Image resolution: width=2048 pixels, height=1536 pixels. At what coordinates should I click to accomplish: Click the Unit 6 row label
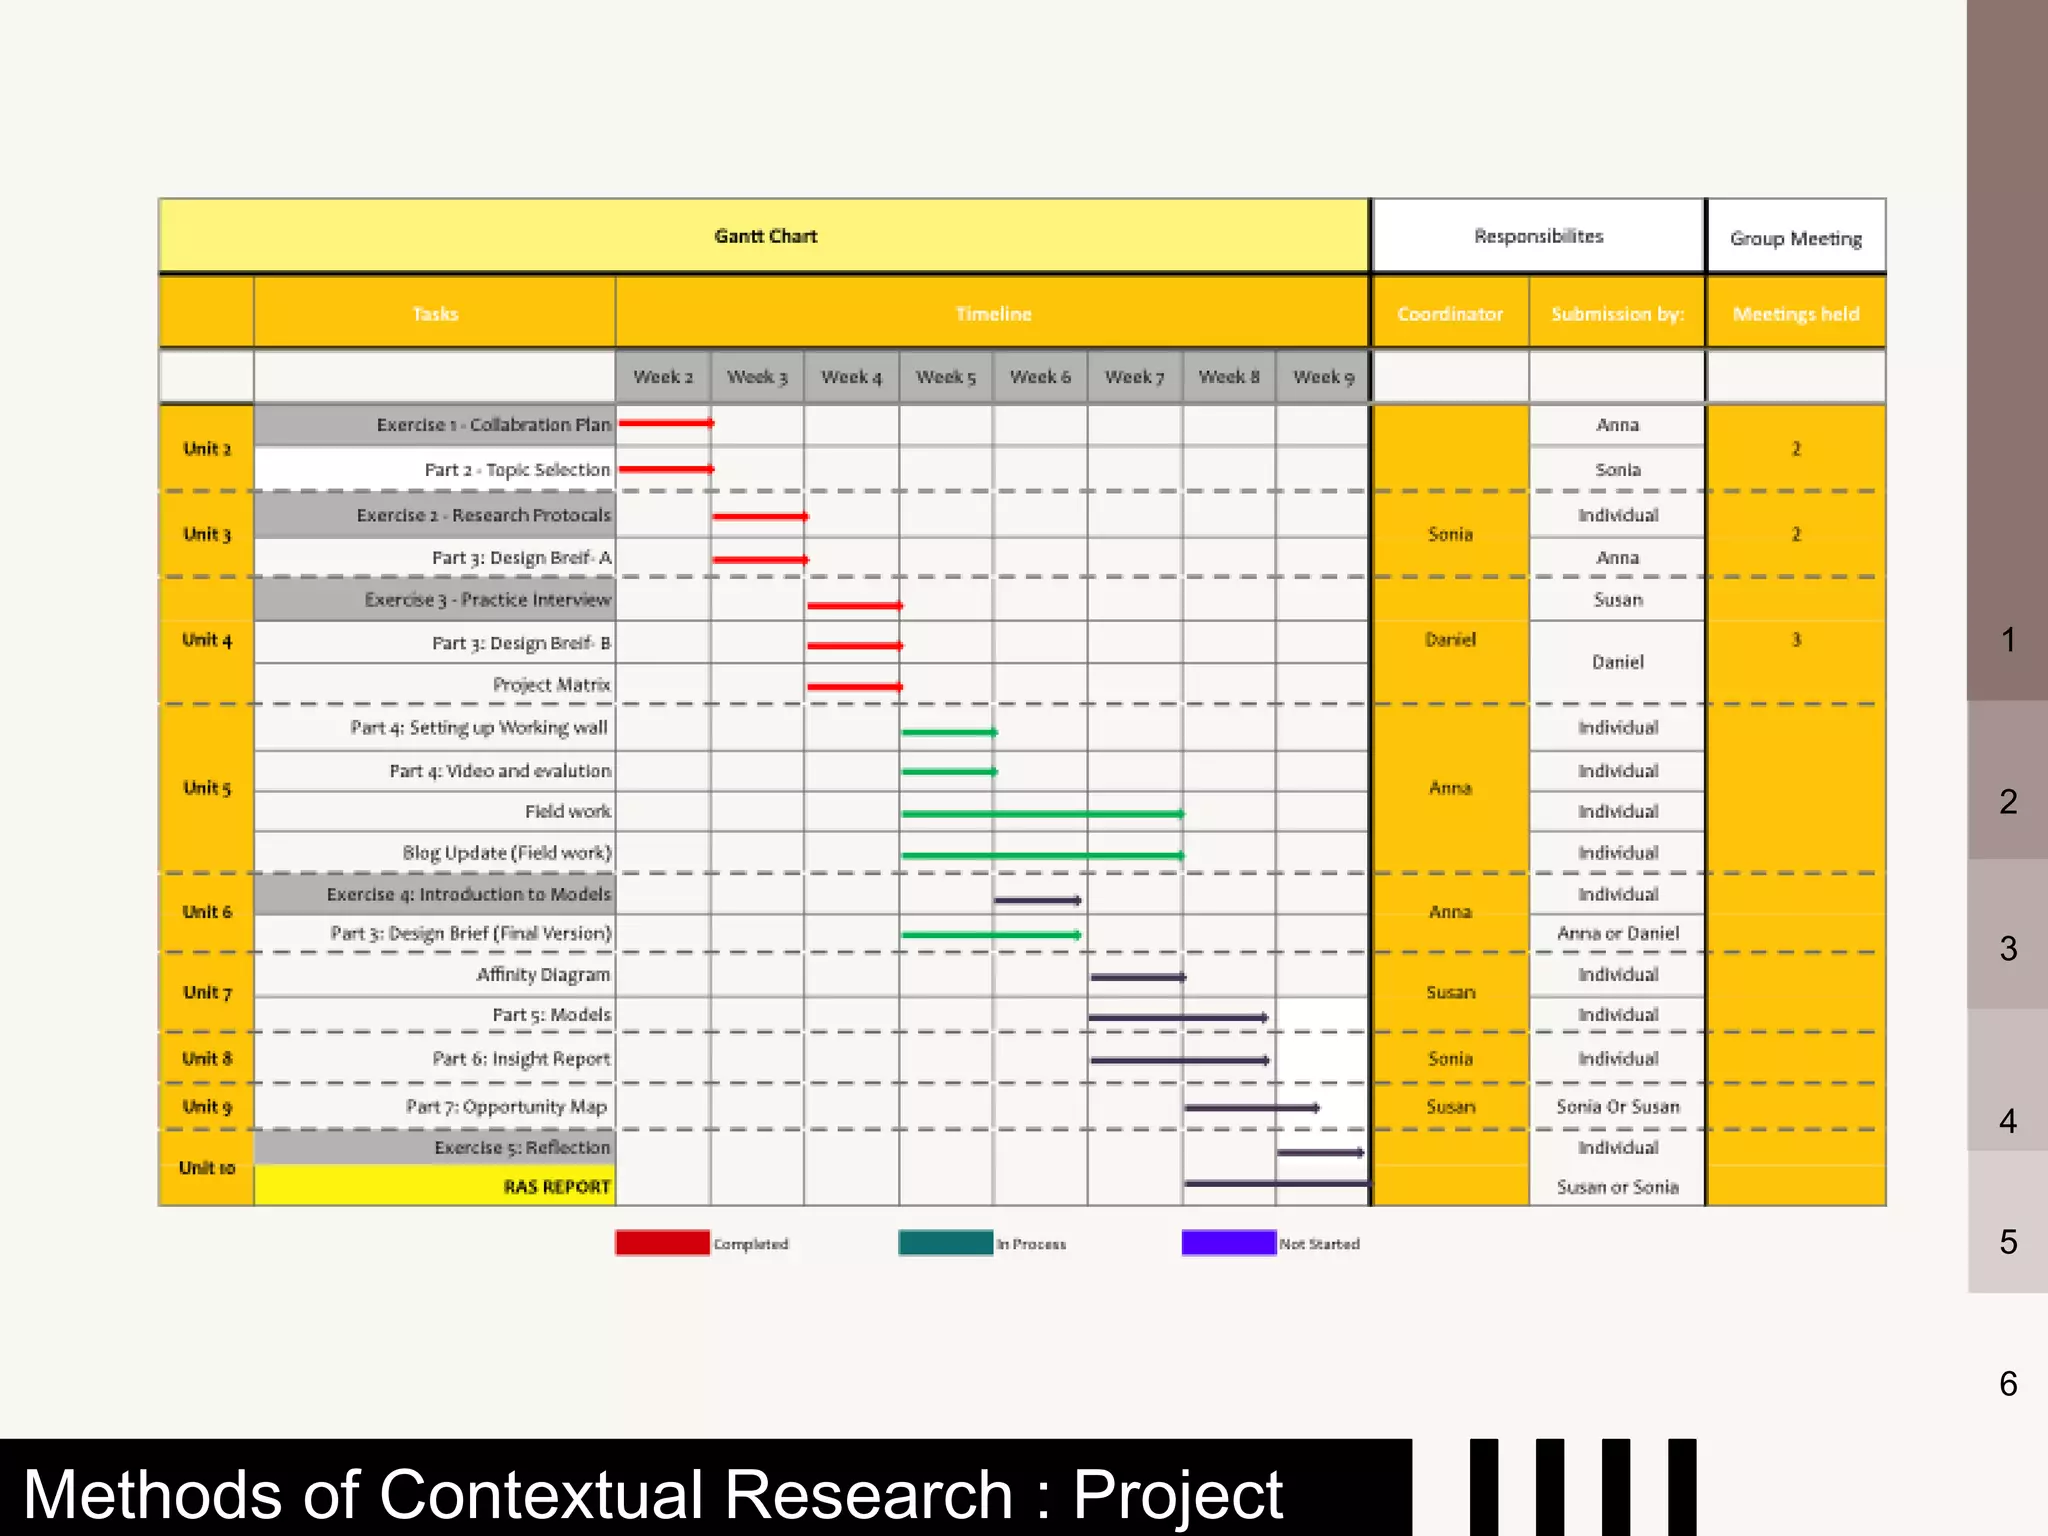tap(207, 911)
